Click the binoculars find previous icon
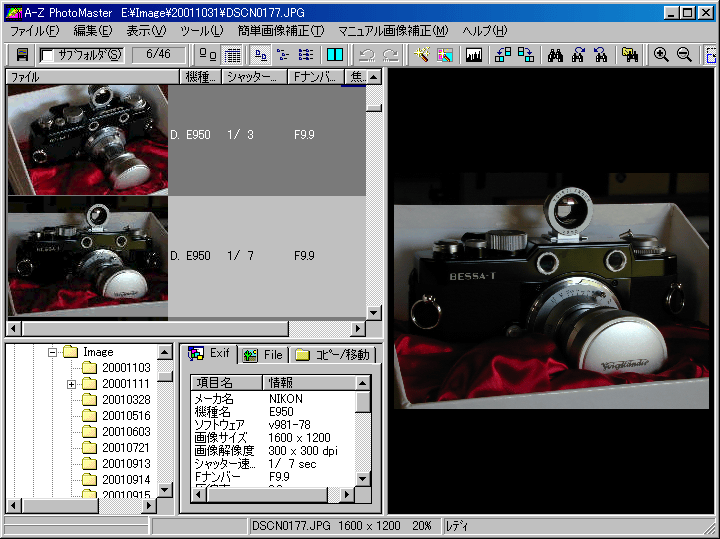 (x=578, y=55)
